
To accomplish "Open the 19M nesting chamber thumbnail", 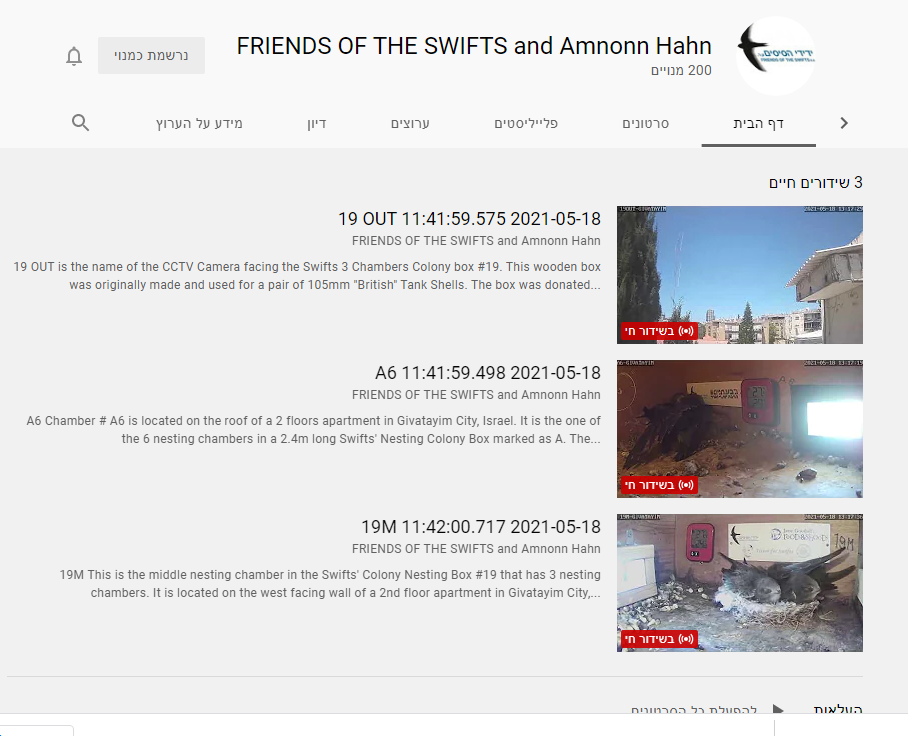I will [739, 583].
